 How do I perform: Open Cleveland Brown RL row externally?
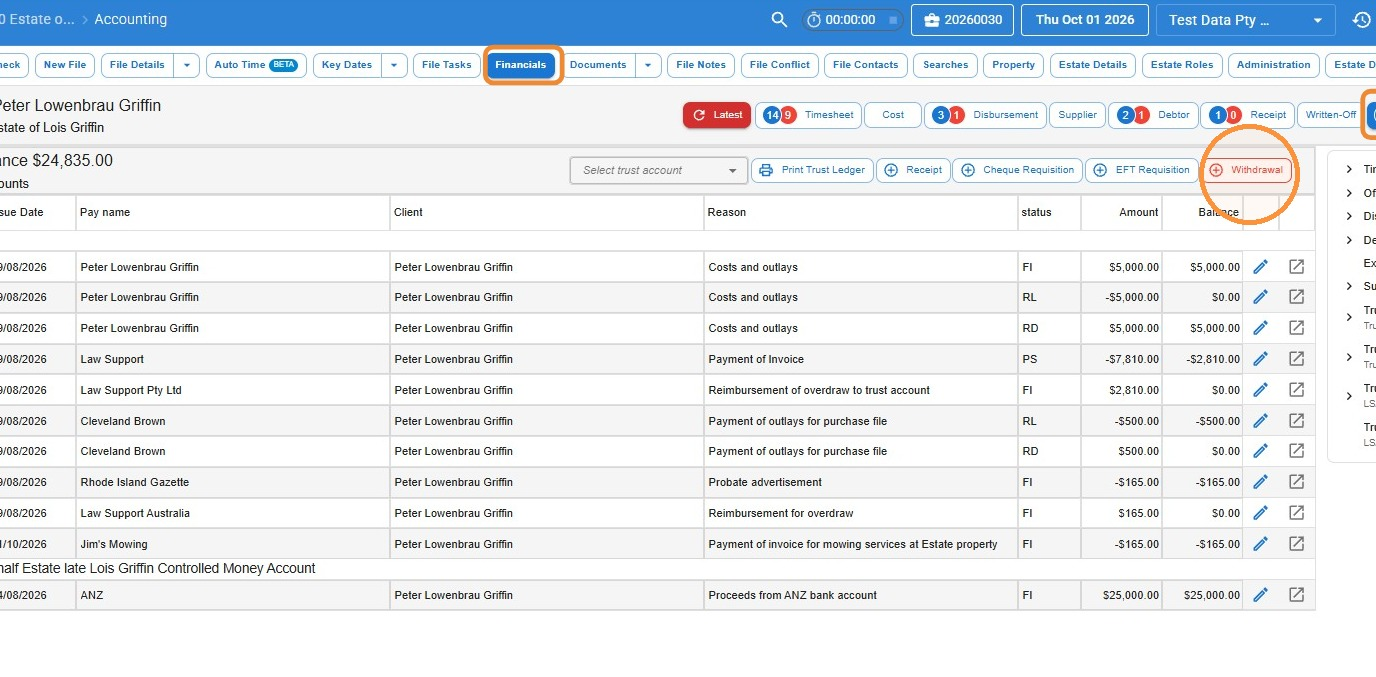(x=1296, y=421)
